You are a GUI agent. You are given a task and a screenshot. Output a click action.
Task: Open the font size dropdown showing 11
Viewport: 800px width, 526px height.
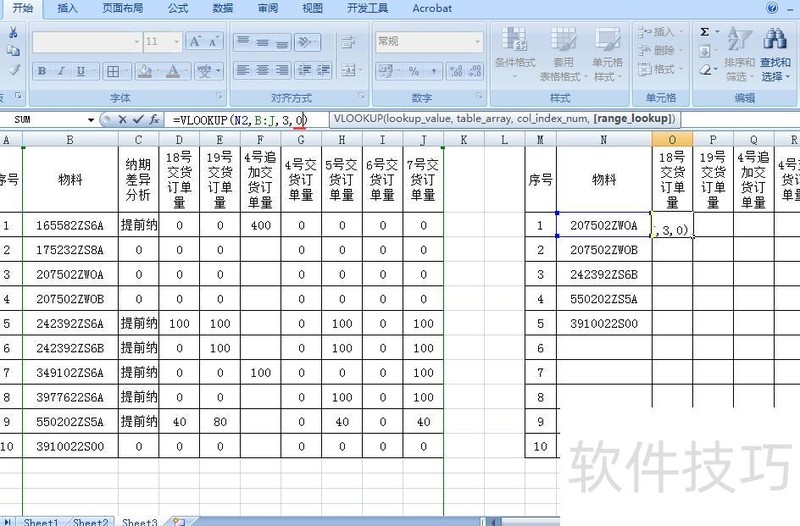[177, 42]
